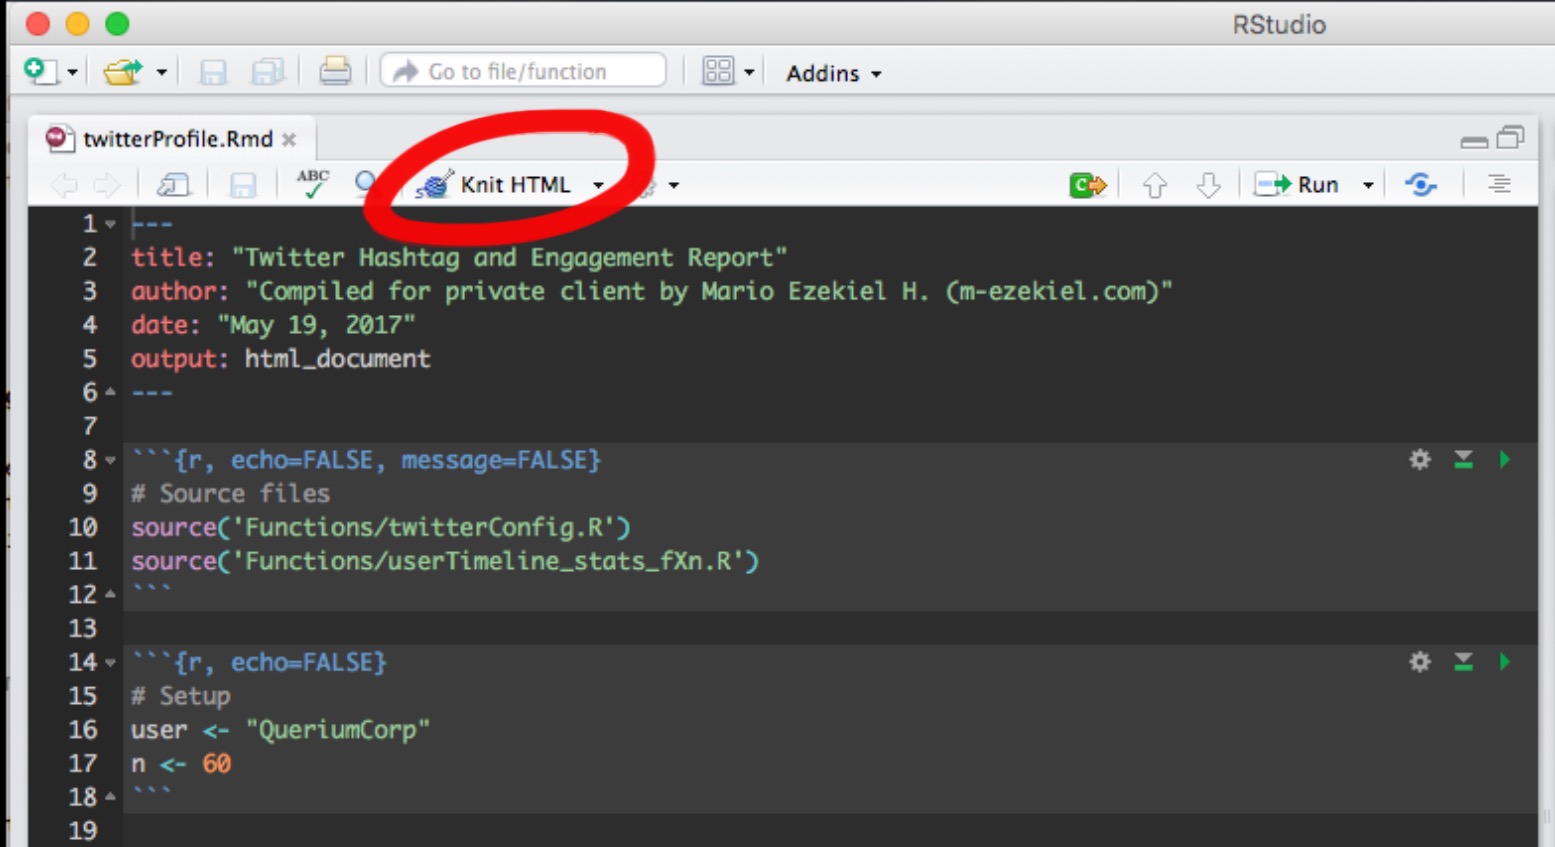Image resolution: width=1555 pixels, height=847 pixels.
Task: Click the {r, echo=FALSE} header on line 14
Action: tap(259, 662)
